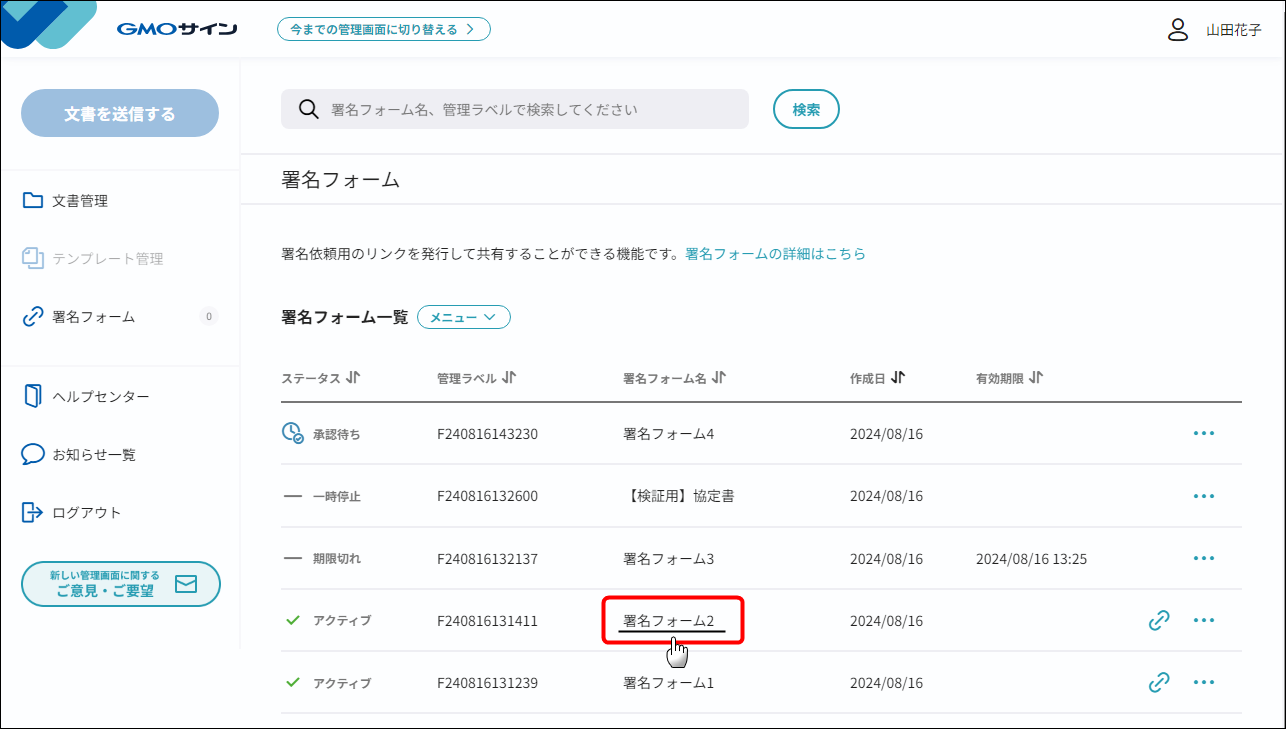
Task: Go to ヘルプセンター in sidebar
Action: [x=100, y=397]
